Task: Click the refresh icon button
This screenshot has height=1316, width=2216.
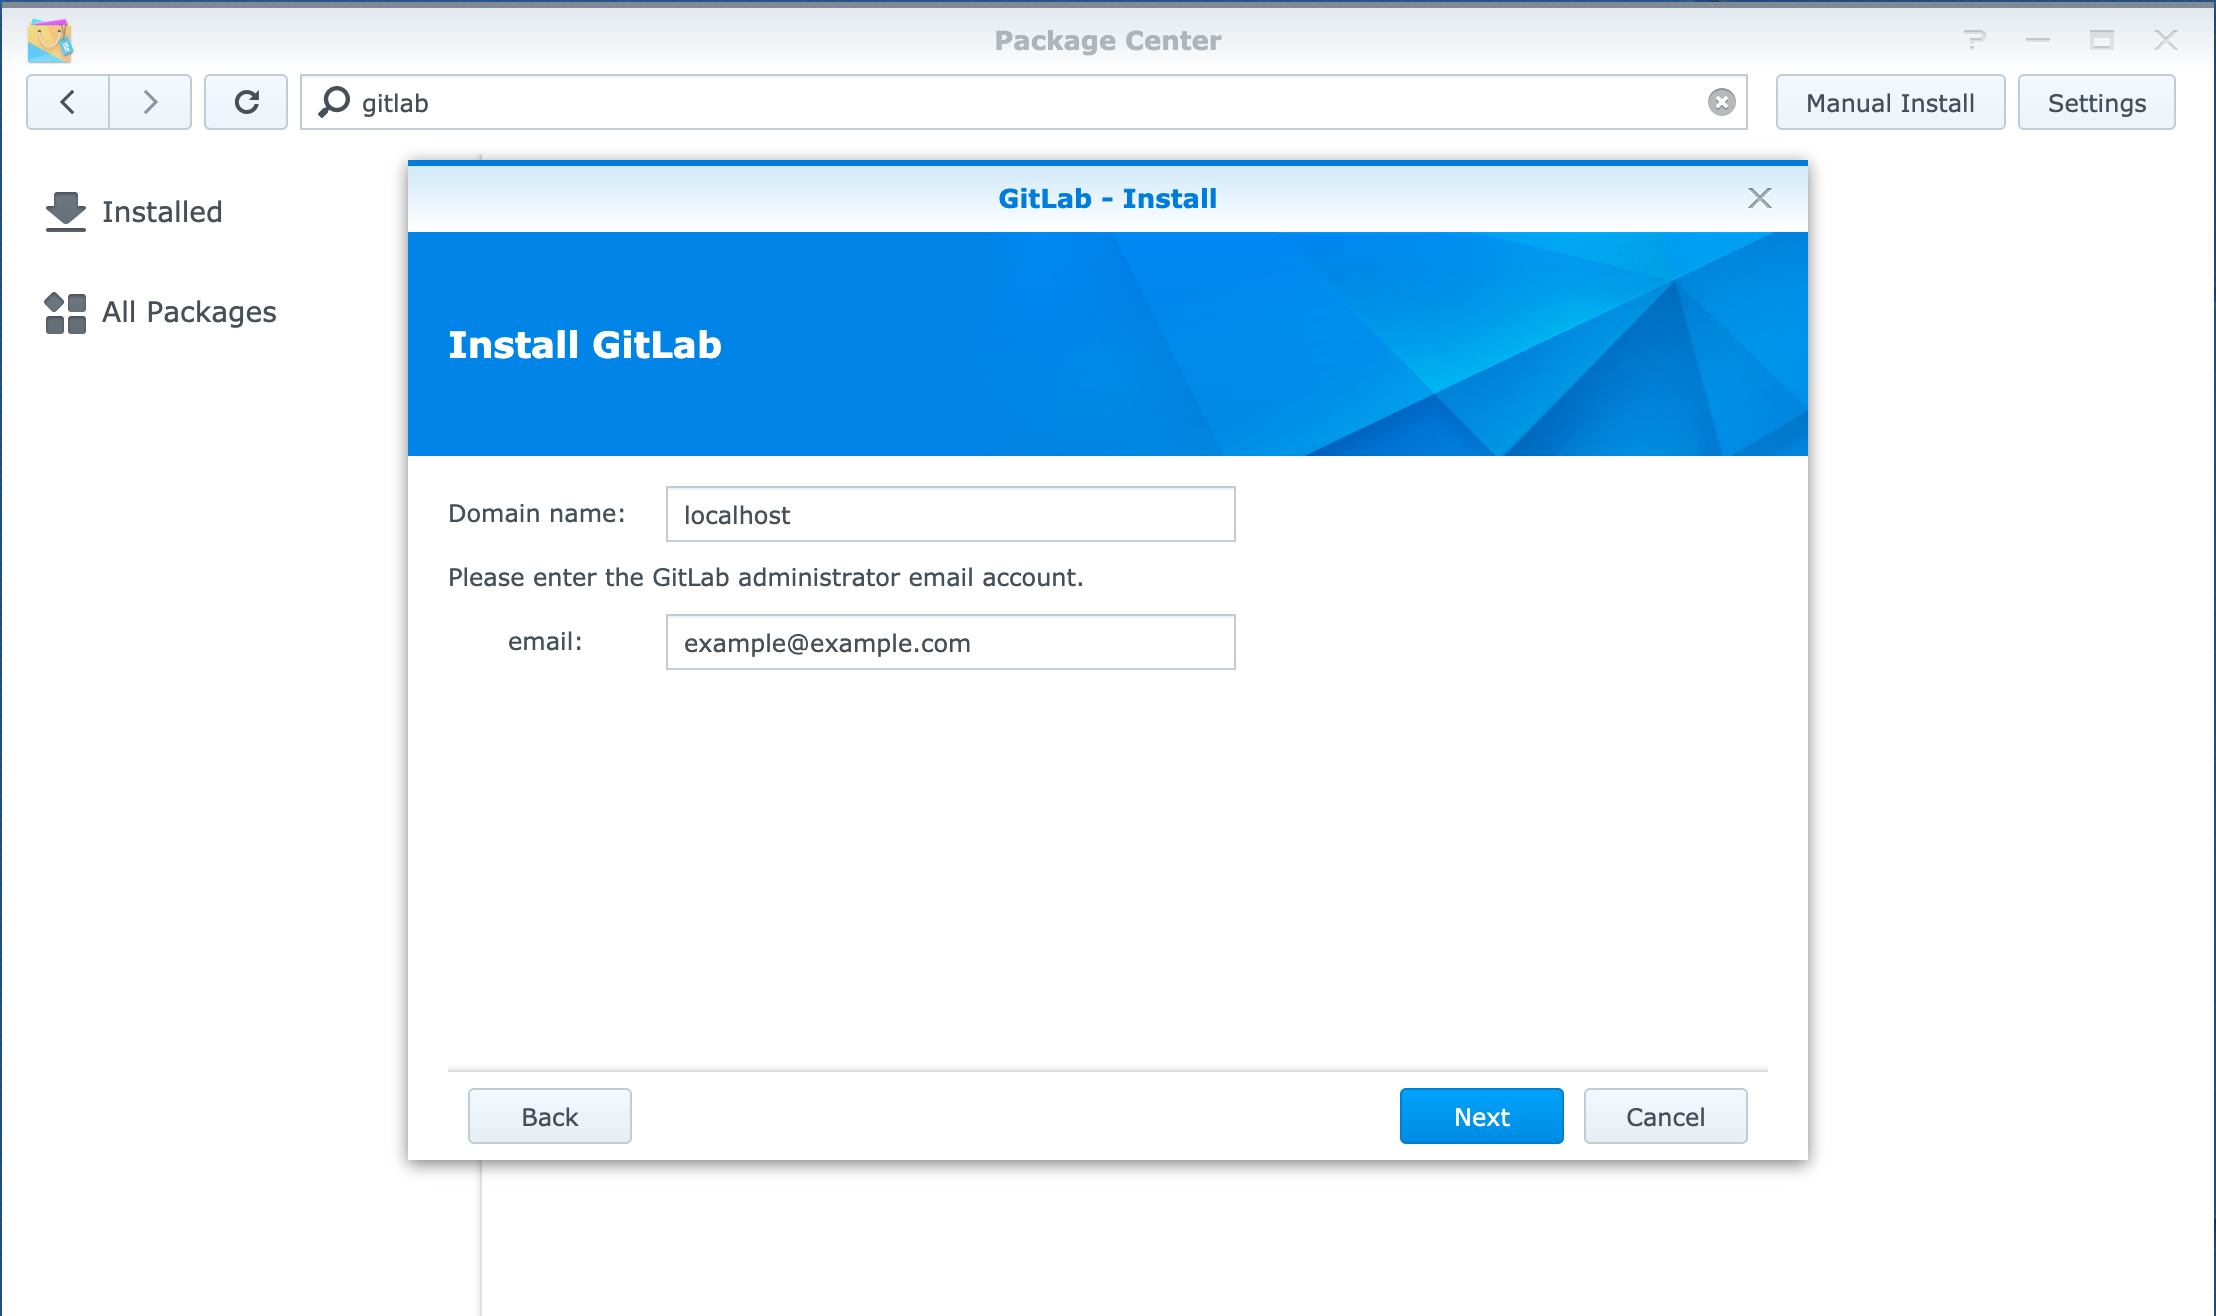Action: 246,102
